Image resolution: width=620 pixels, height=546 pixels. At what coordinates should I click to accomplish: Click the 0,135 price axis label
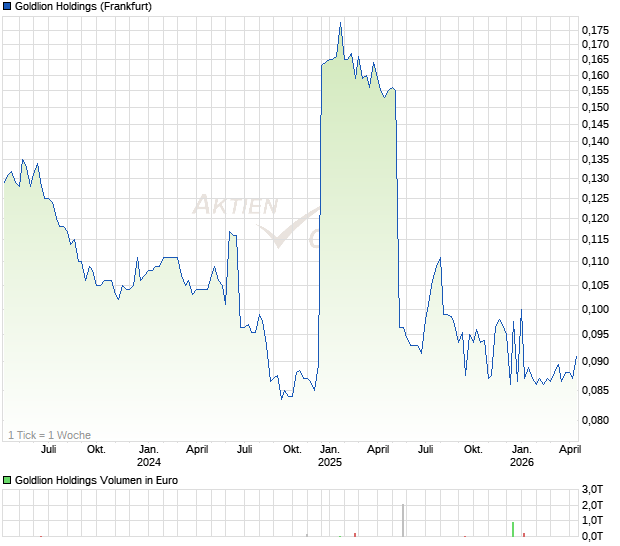coord(595,159)
